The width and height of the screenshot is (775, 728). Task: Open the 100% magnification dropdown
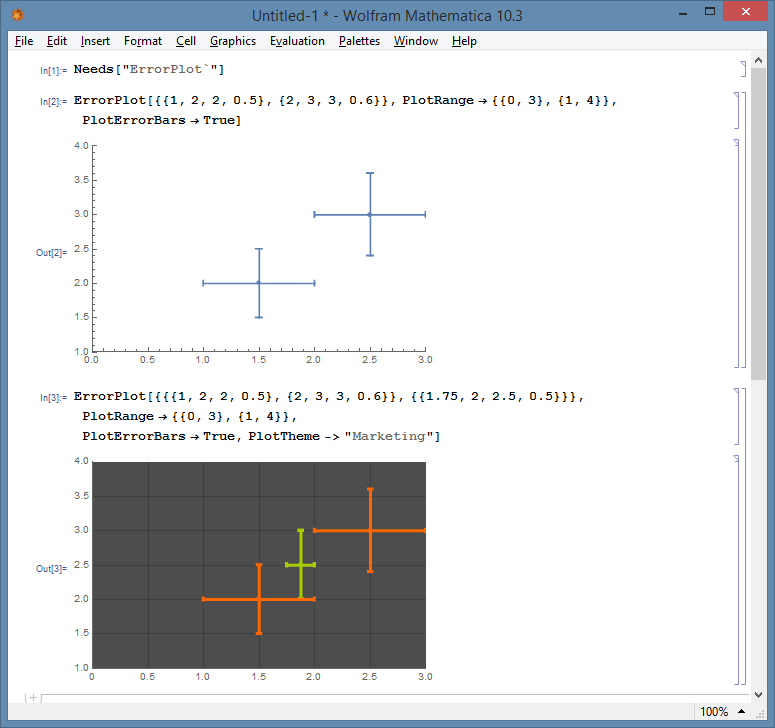(722, 712)
